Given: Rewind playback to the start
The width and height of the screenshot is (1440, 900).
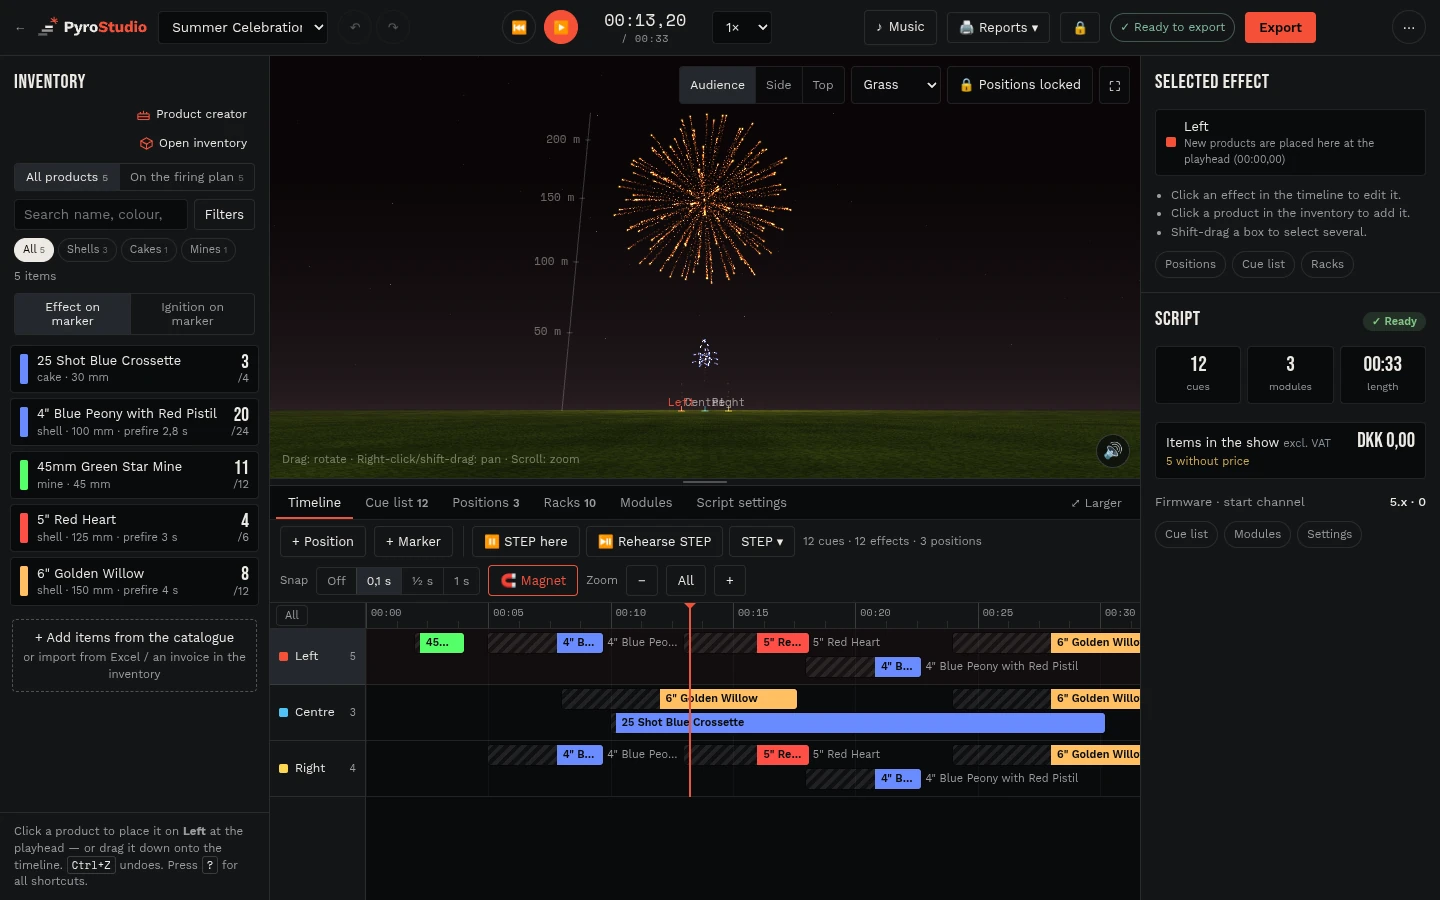Looking at the screenshot, I should pyautogui.click(x=519, y=28).
